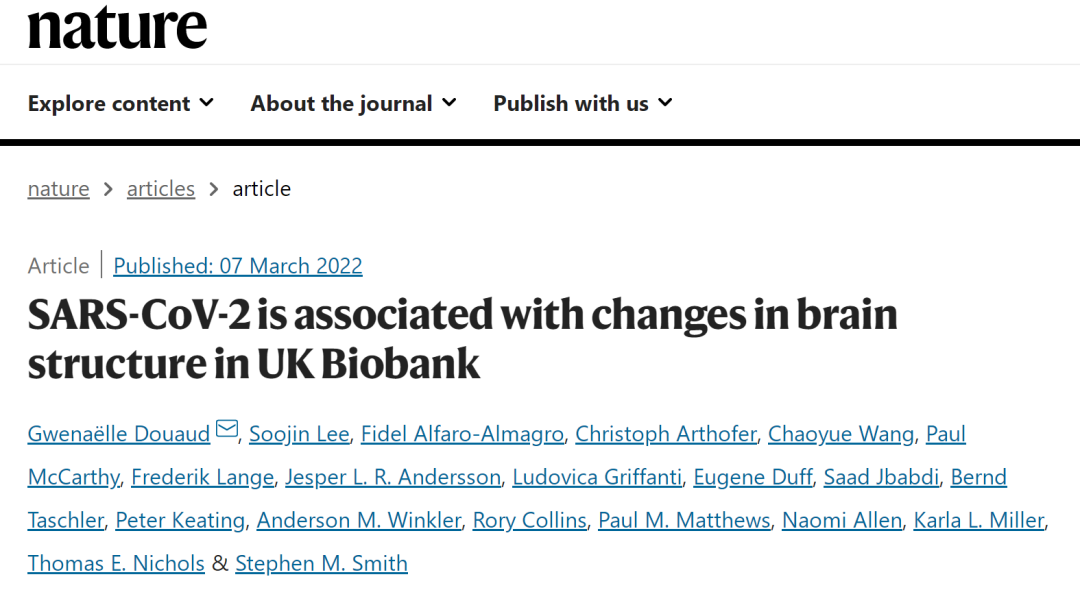Expand Publish with us menu

tap(582, 103)
